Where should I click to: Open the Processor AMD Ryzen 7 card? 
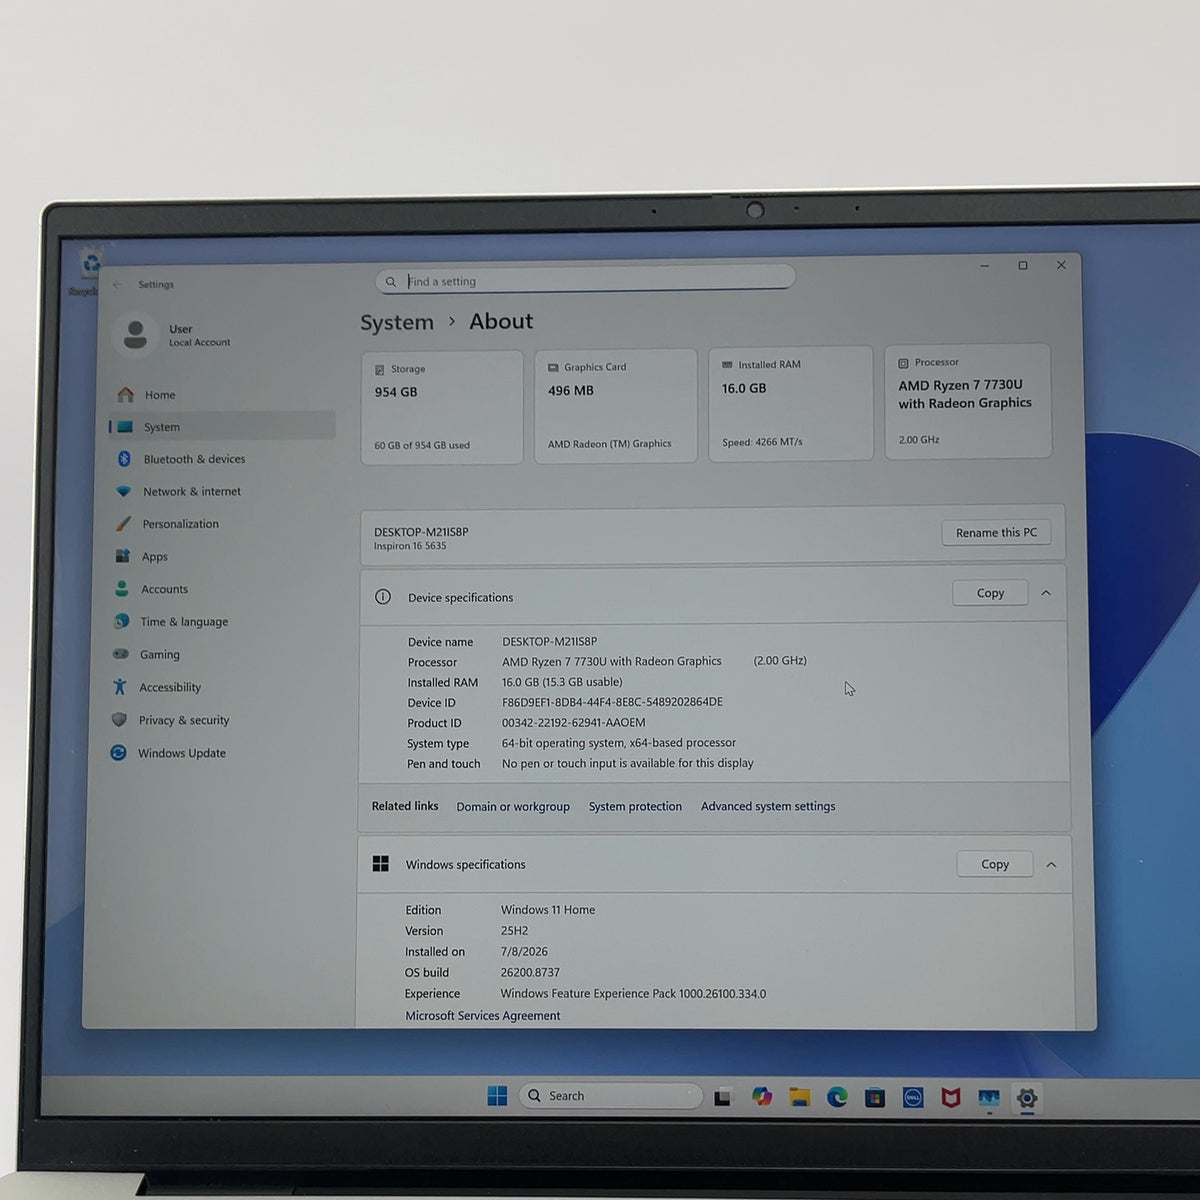click(x=967, y=401)
